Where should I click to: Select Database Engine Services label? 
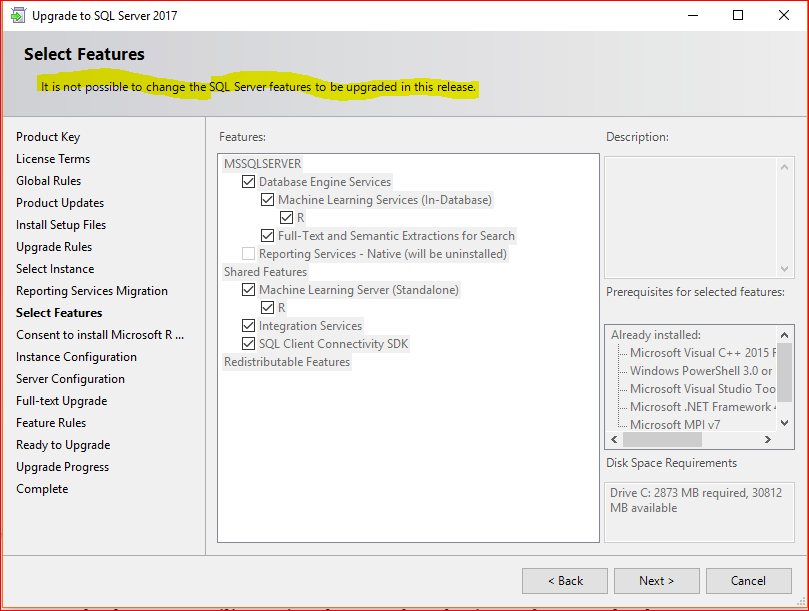pos(325,182)
